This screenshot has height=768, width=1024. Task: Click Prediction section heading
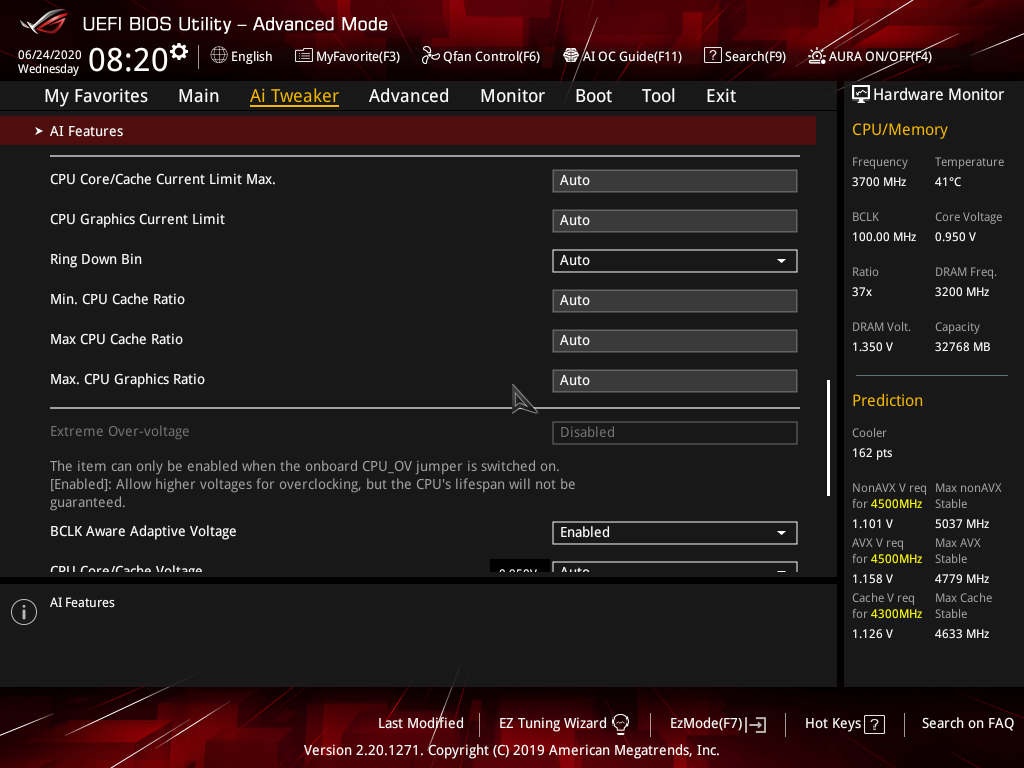tap(887, 400)
